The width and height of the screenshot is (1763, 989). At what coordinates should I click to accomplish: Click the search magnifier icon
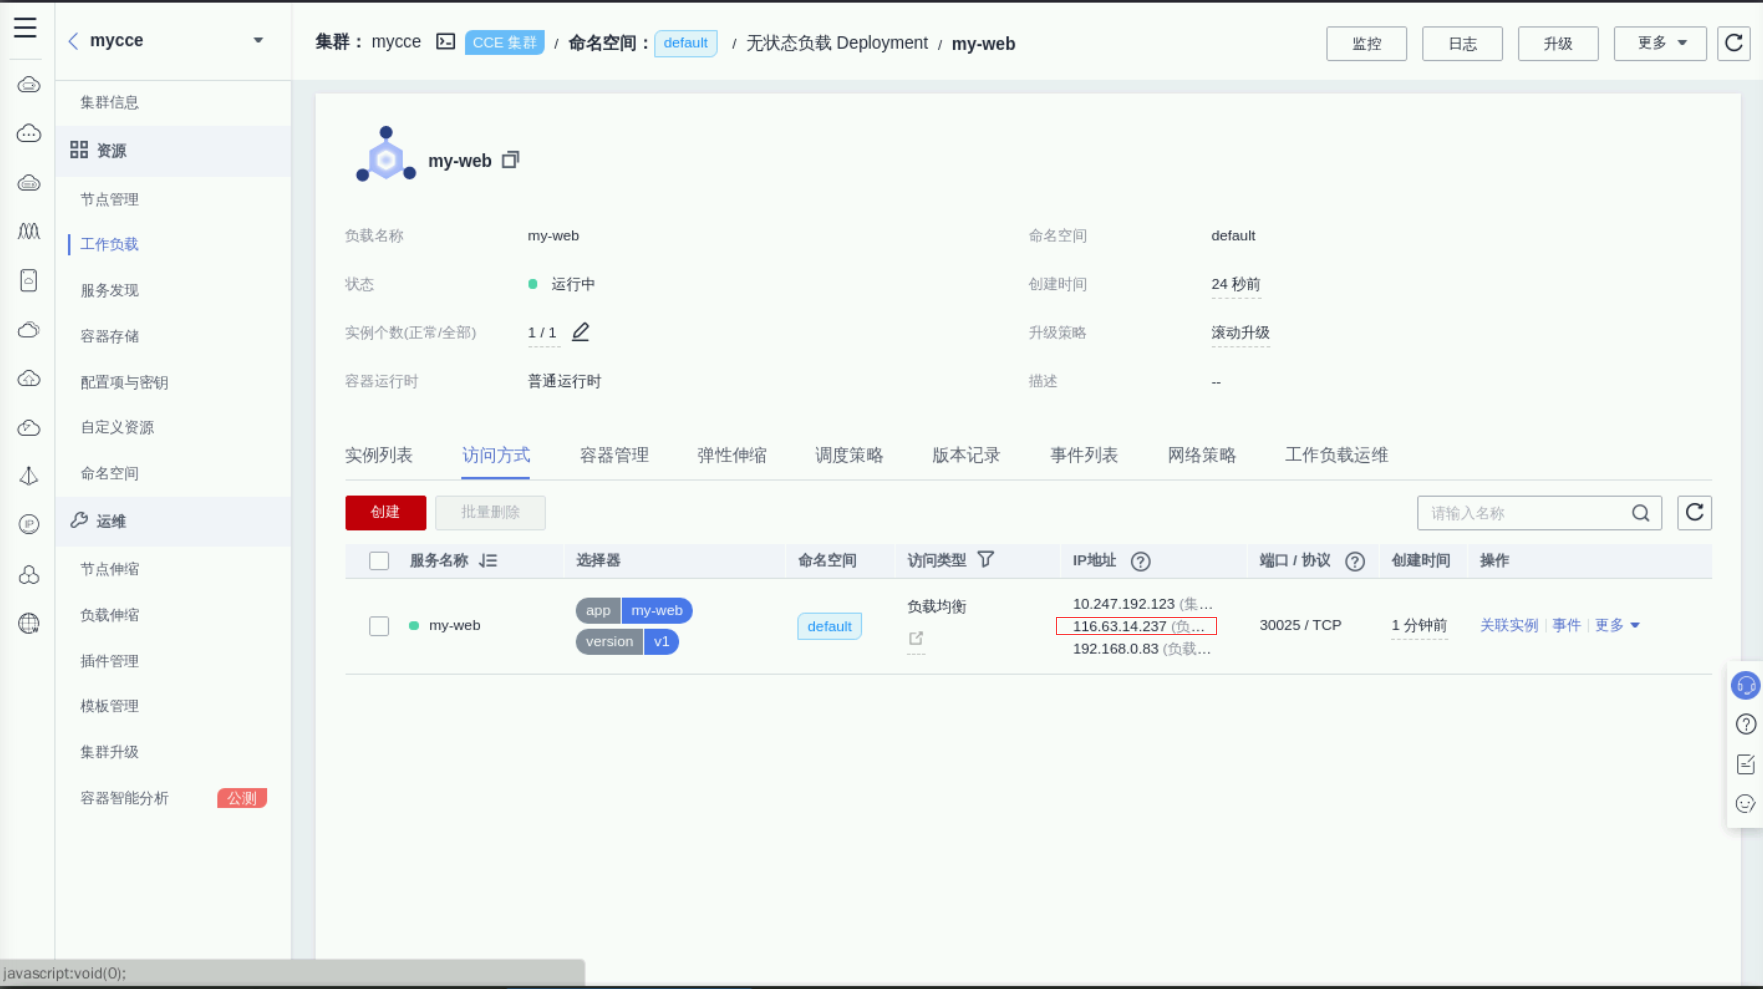[x=1641, y=513]
